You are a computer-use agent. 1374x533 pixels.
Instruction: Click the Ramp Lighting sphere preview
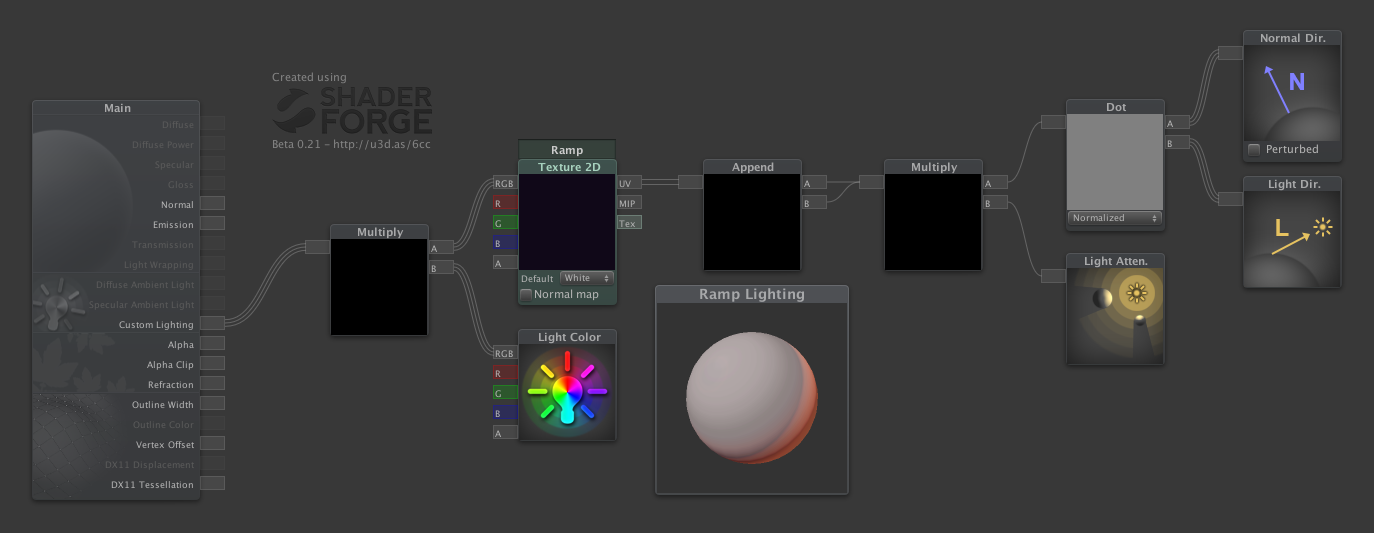(x=751, y=397)
